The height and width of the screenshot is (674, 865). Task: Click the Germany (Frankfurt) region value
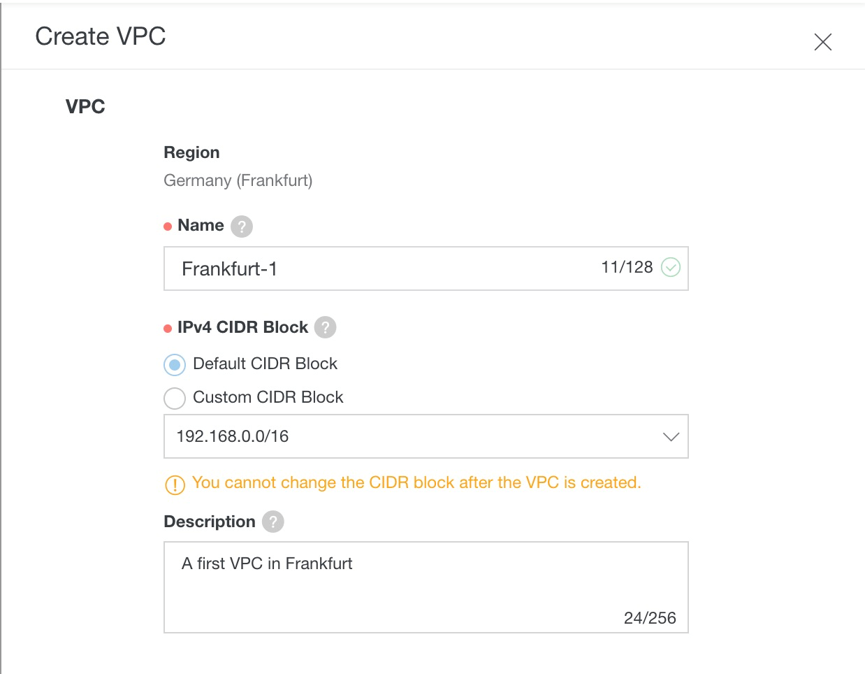pos(238,181)
